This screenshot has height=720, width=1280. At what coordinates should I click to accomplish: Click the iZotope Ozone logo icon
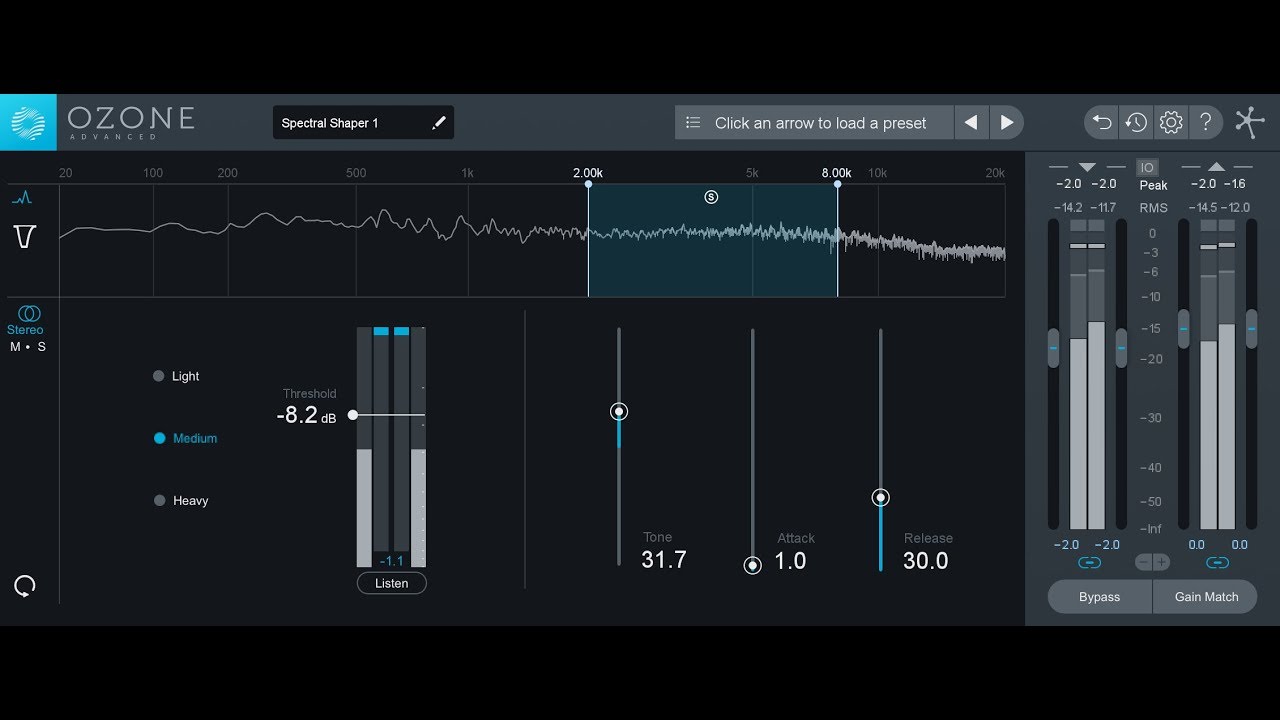[x=28, y=122]
